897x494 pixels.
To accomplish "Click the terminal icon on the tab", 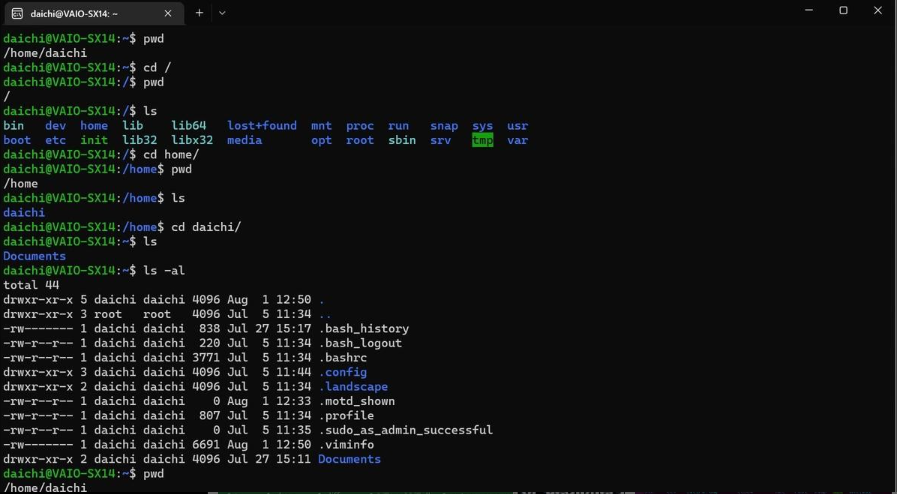I will click(17, 13).
